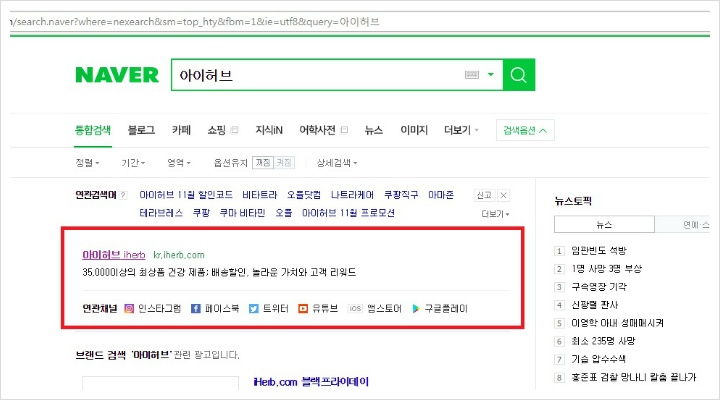This screenshot has height=400, width=720.
Task: Open the kr.iherb.com URL link
Action: [x=179, y=255]
